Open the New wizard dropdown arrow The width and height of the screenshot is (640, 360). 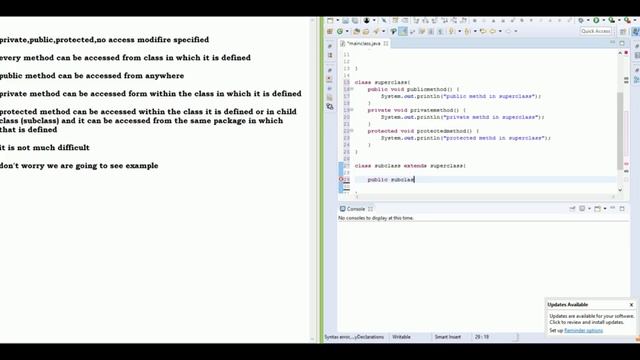pos(338,20)
